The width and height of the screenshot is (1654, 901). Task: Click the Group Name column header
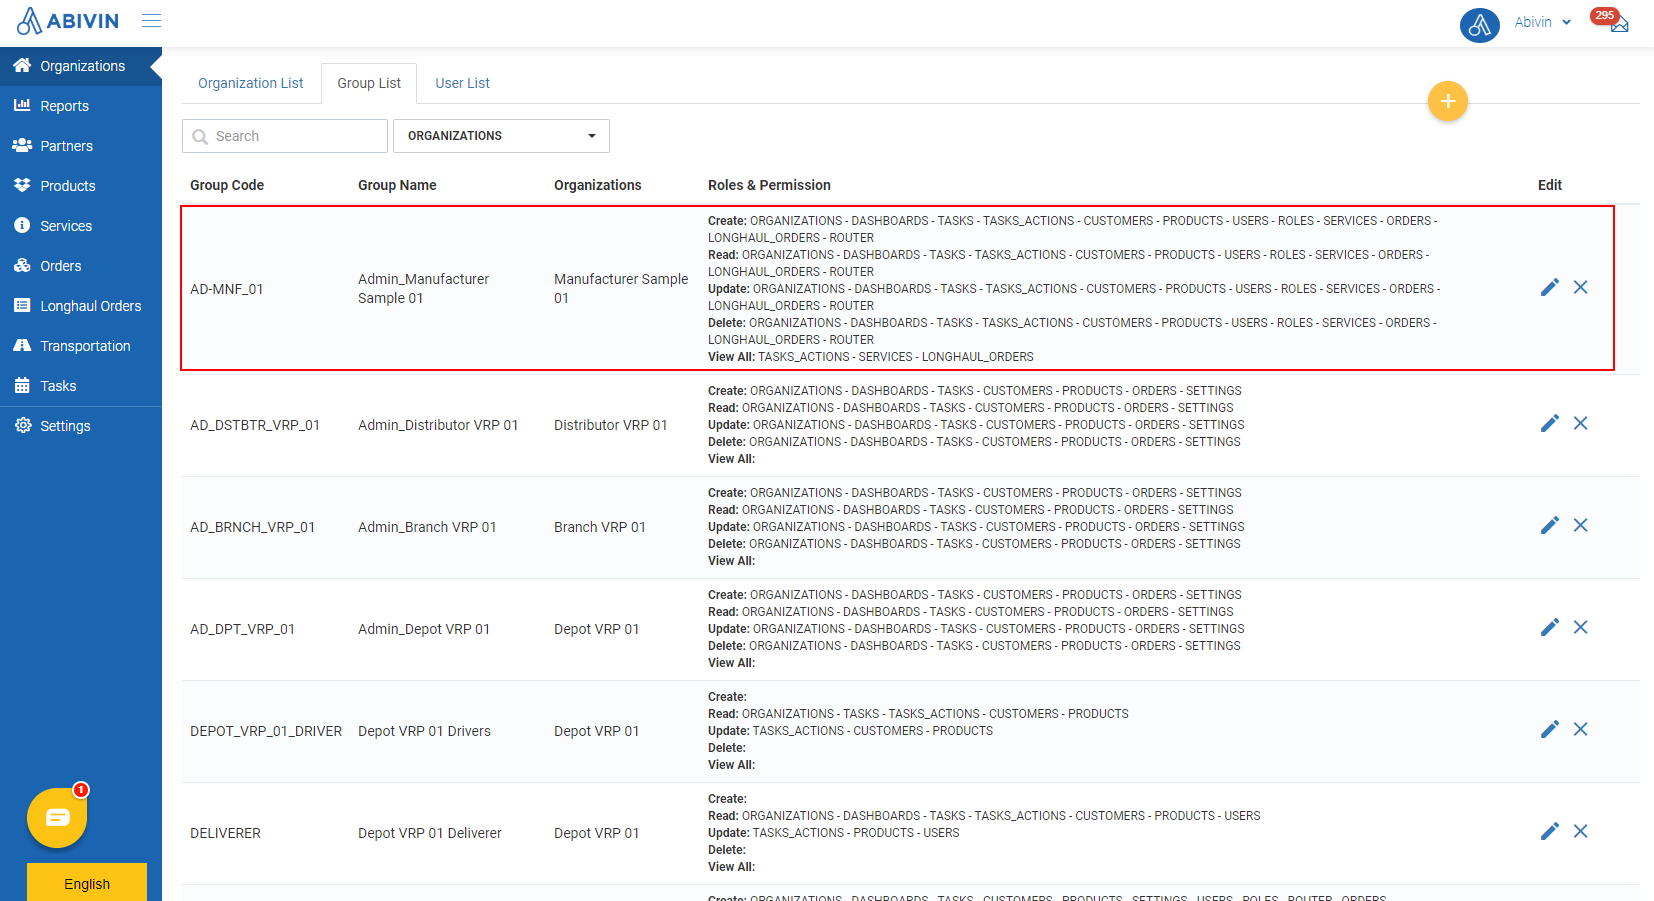tap(397, 185)
